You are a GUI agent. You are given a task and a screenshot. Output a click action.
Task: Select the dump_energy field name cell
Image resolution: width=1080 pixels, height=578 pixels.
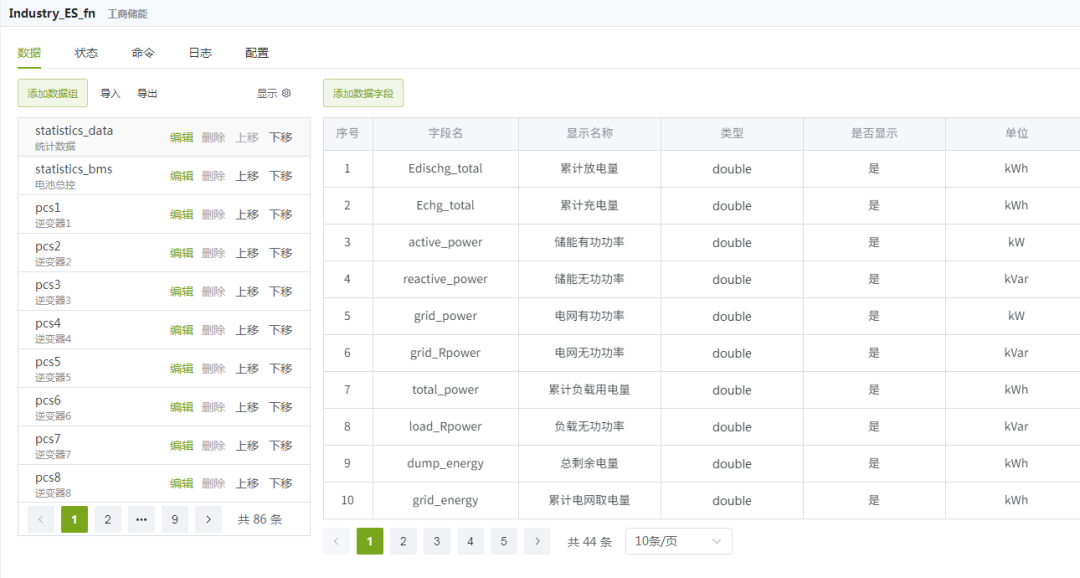(x=446, y=464)
